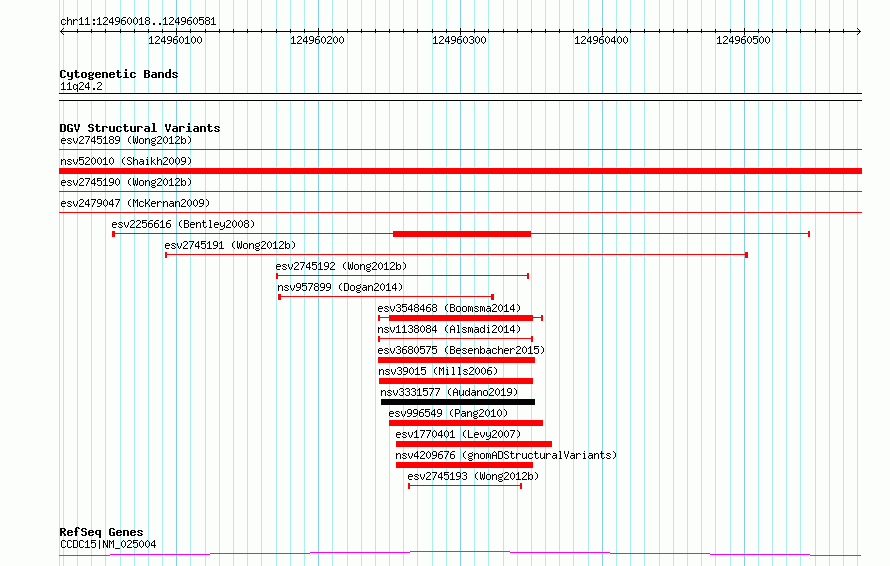The height and width of the screenshot is (566, 890).
Task: Click ruler position 124960300
Action: pyautogui.click(x=459, y=40)
